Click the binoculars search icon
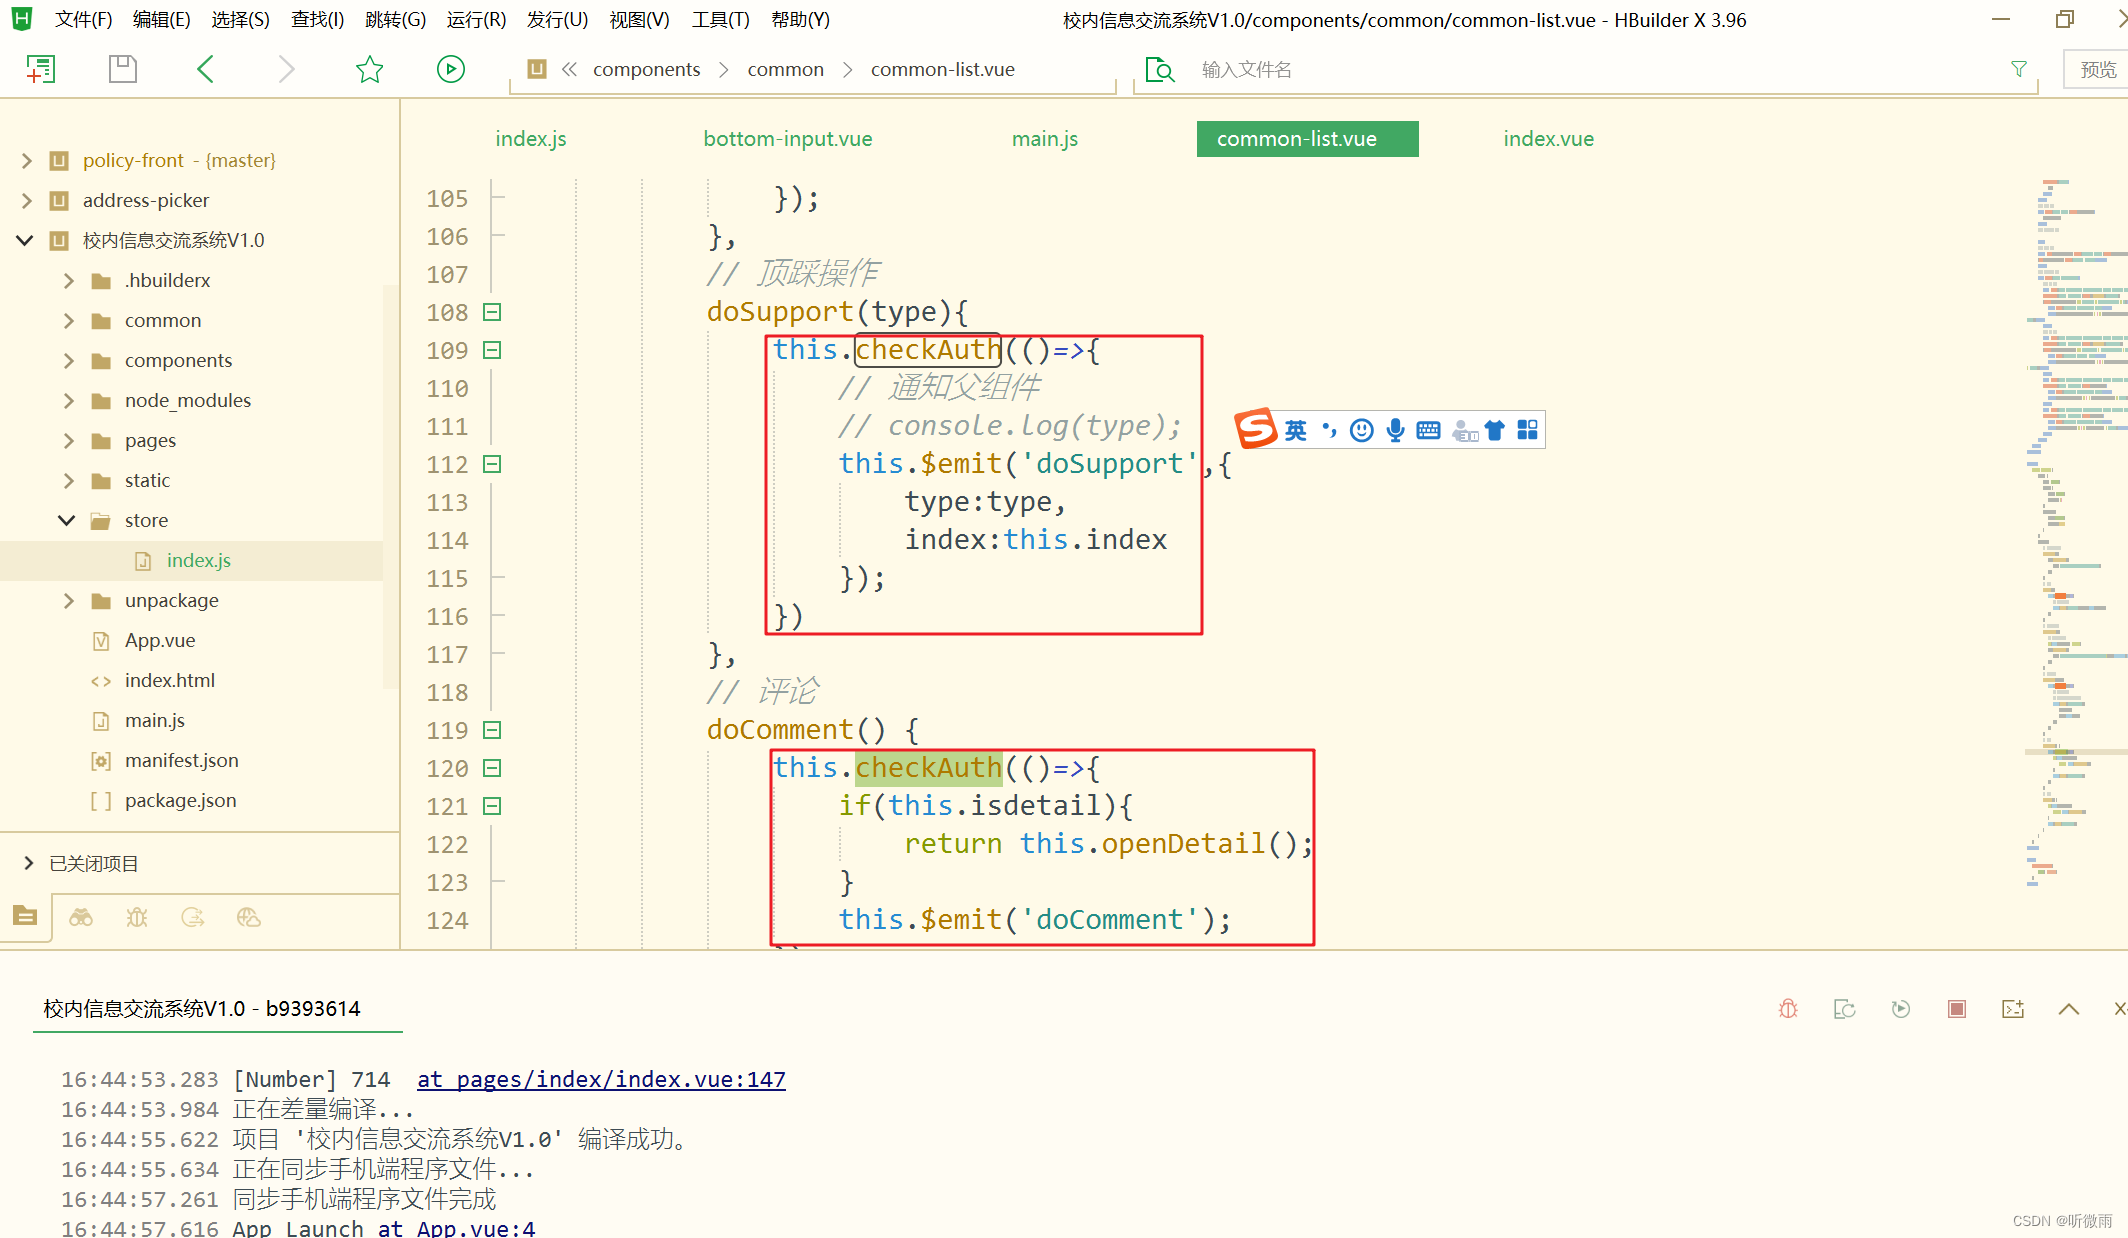Screen dimensions: 2128x1238 coord(81,917)
